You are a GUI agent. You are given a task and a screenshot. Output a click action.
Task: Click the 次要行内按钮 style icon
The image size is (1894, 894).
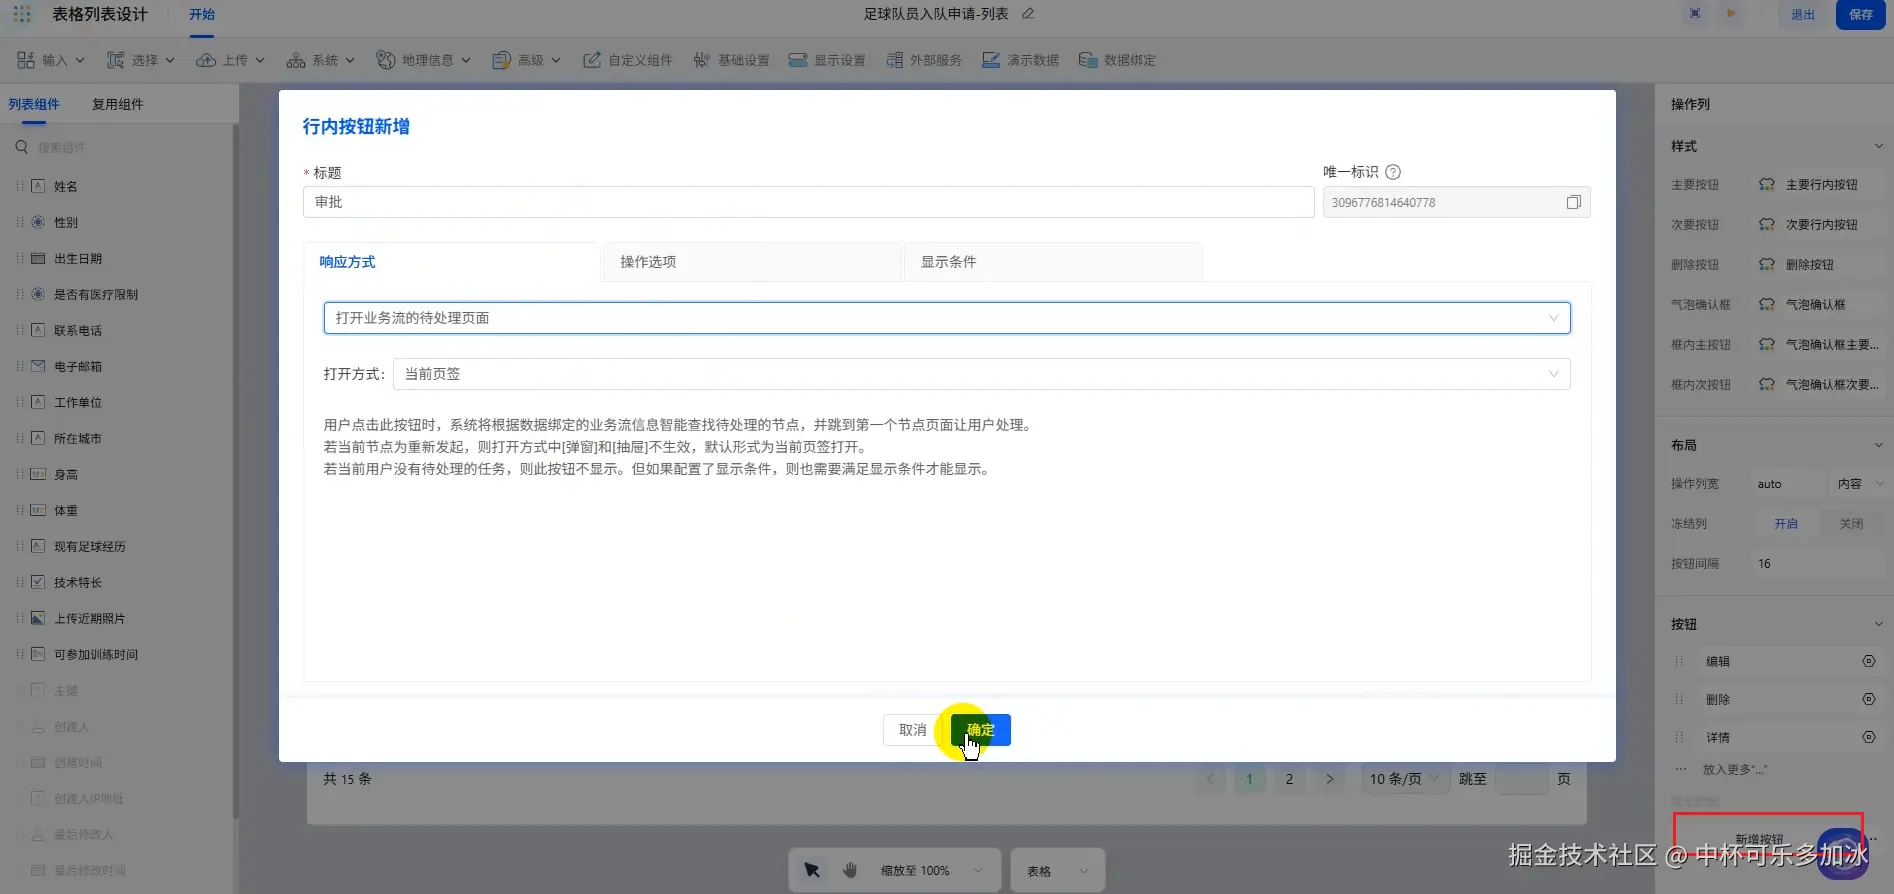pos(1767,225)
